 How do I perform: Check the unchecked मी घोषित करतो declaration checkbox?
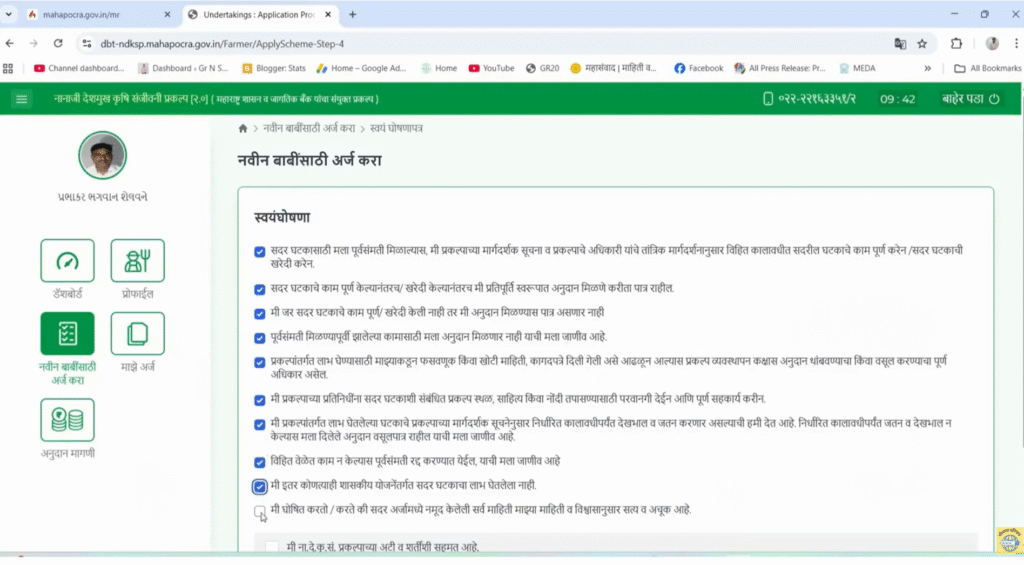tap(260, 511)
